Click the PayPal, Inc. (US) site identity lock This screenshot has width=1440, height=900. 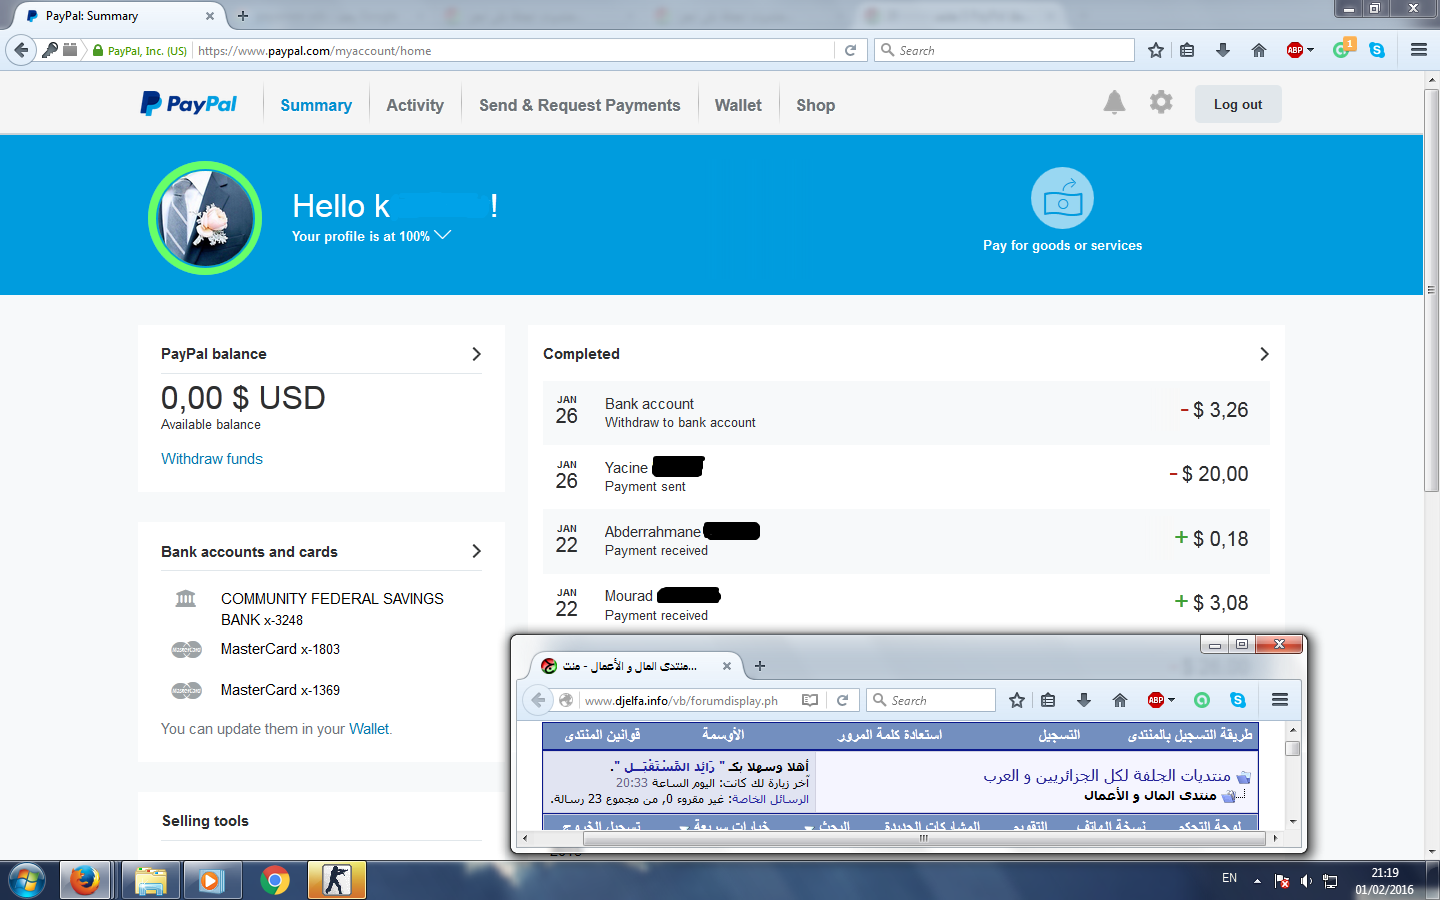139,51
